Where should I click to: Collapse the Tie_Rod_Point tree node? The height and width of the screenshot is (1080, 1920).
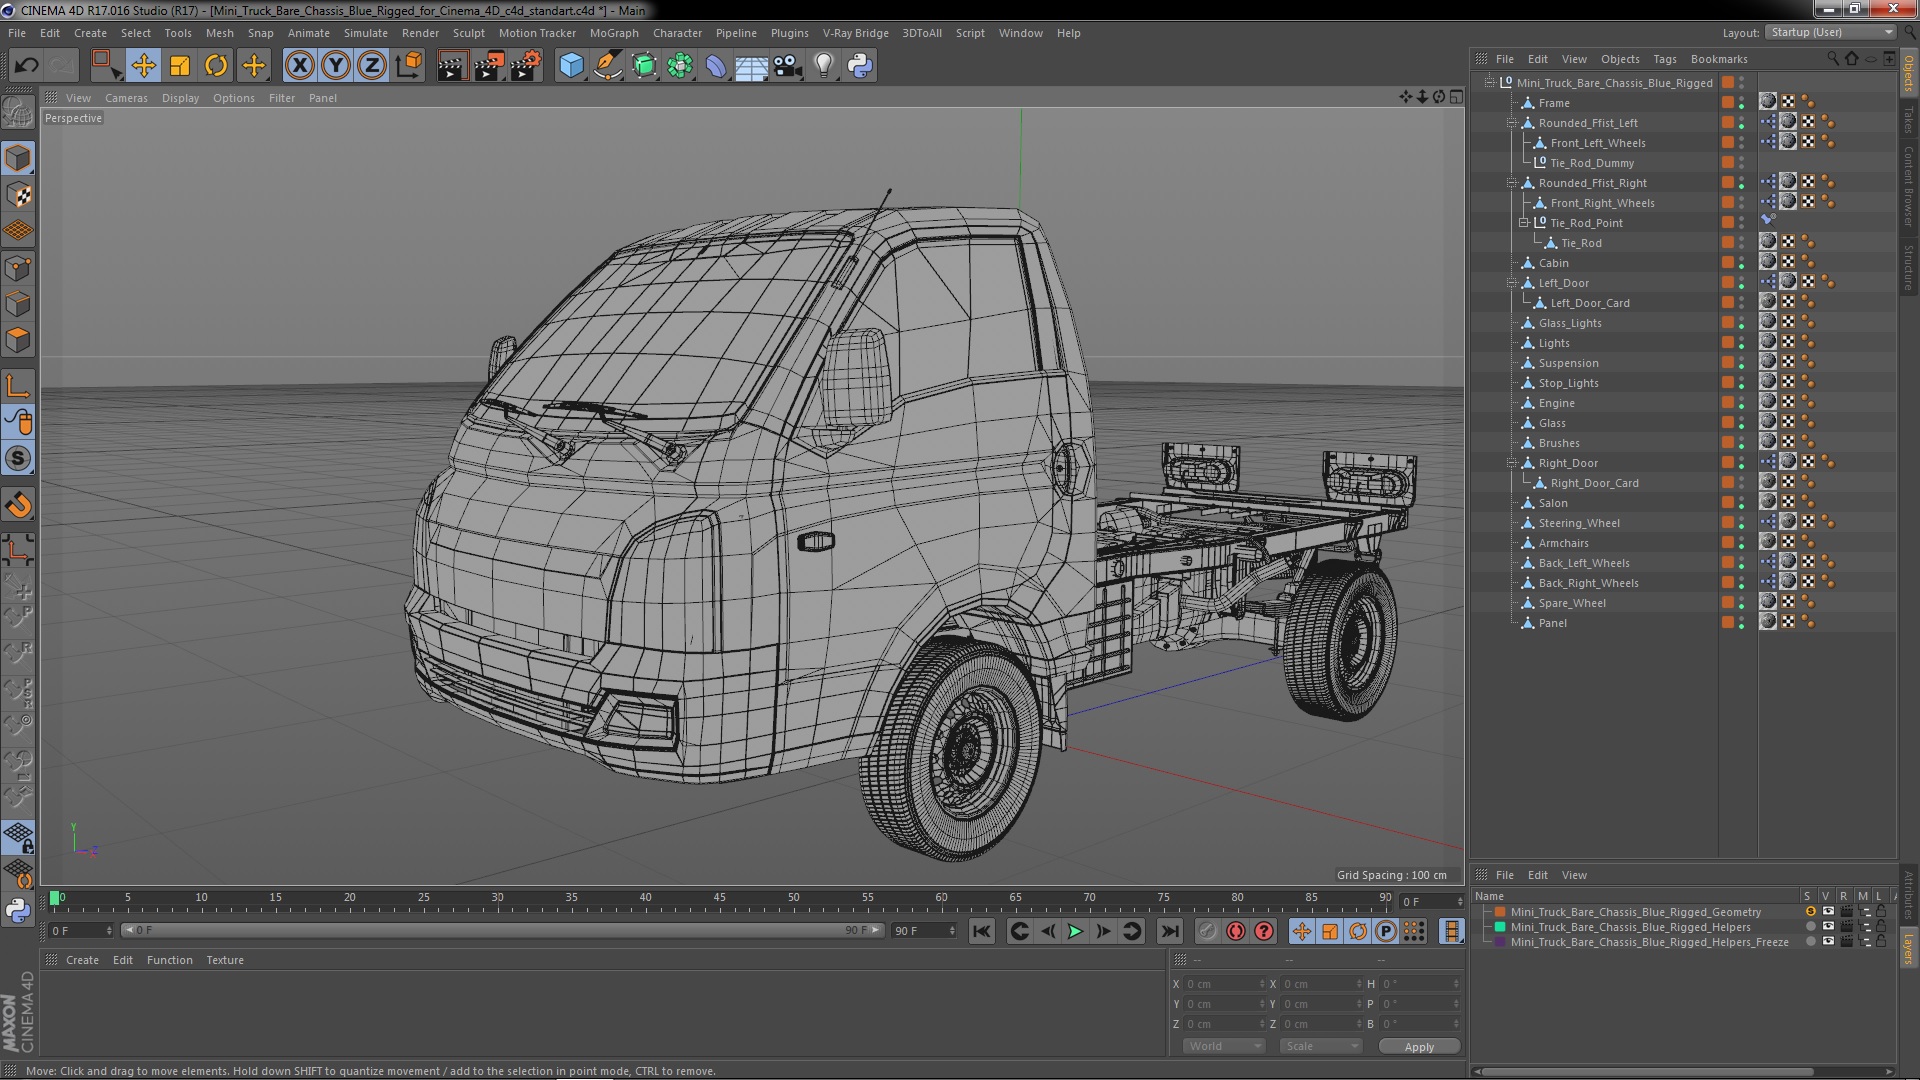pyautogui.click(x=1524, y=223)
